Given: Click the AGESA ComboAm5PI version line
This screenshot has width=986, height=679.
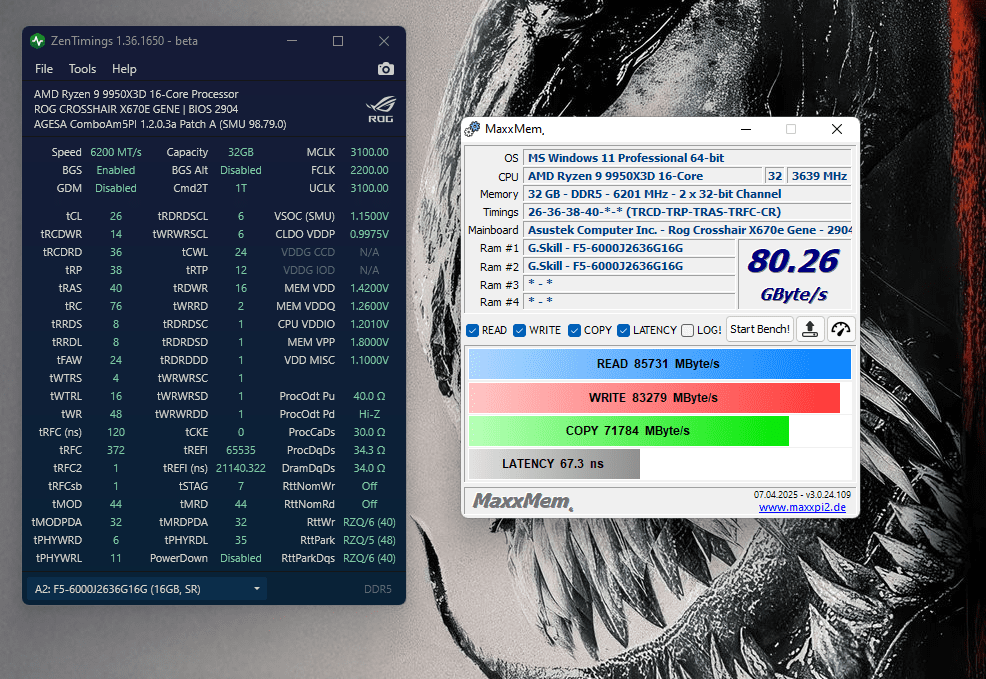Looking at the screenshot, I should tap(160, 124).
